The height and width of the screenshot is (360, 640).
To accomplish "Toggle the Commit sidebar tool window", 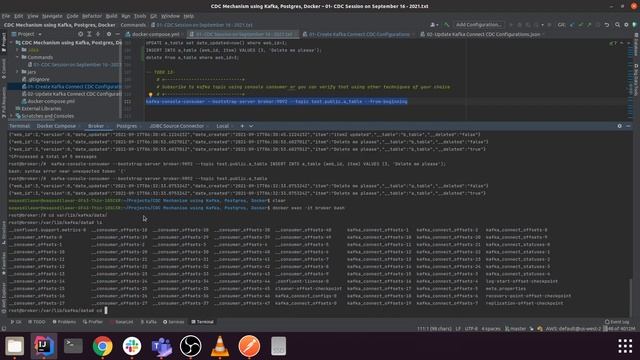I will pos(4,69).
